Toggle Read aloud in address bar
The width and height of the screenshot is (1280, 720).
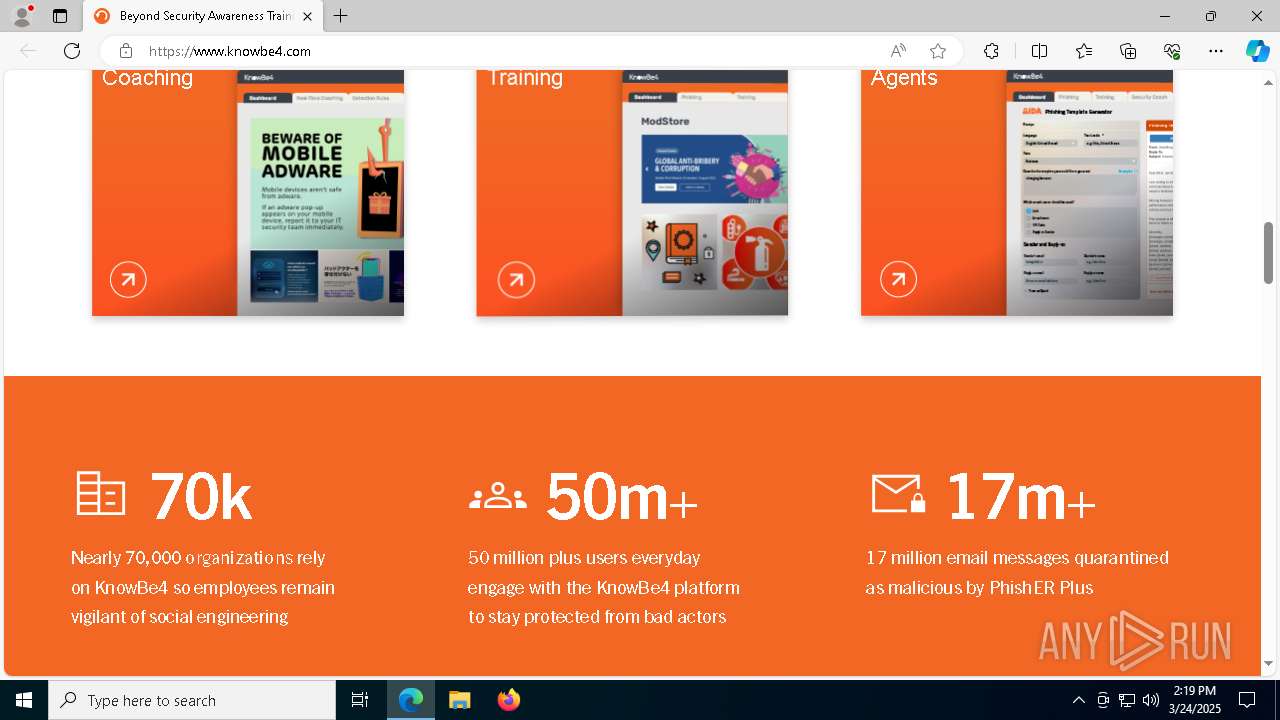coord(898,51)
